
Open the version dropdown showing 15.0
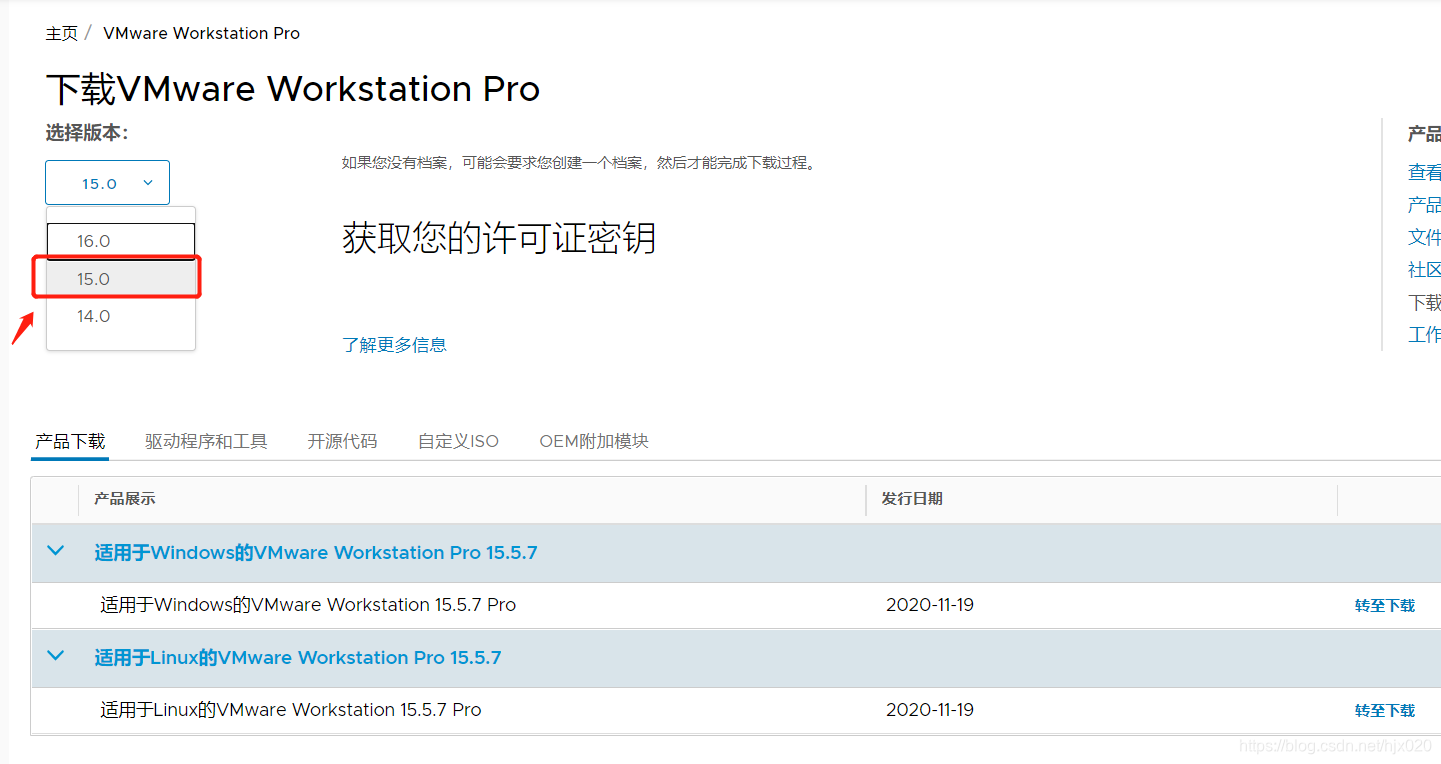coord(107,183)
